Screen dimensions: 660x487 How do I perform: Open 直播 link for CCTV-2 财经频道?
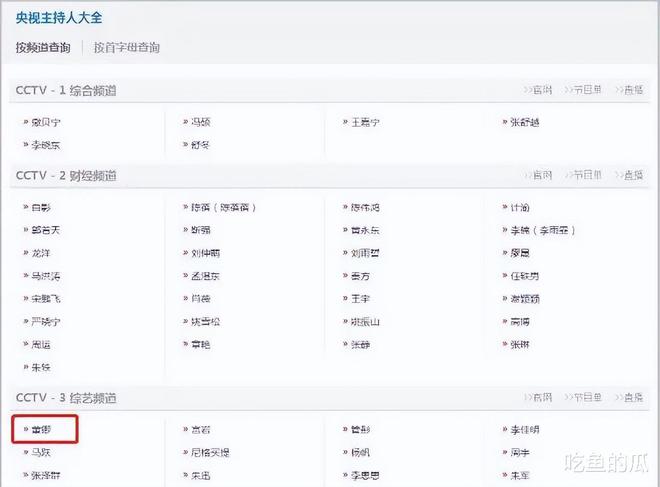(629, 175)
